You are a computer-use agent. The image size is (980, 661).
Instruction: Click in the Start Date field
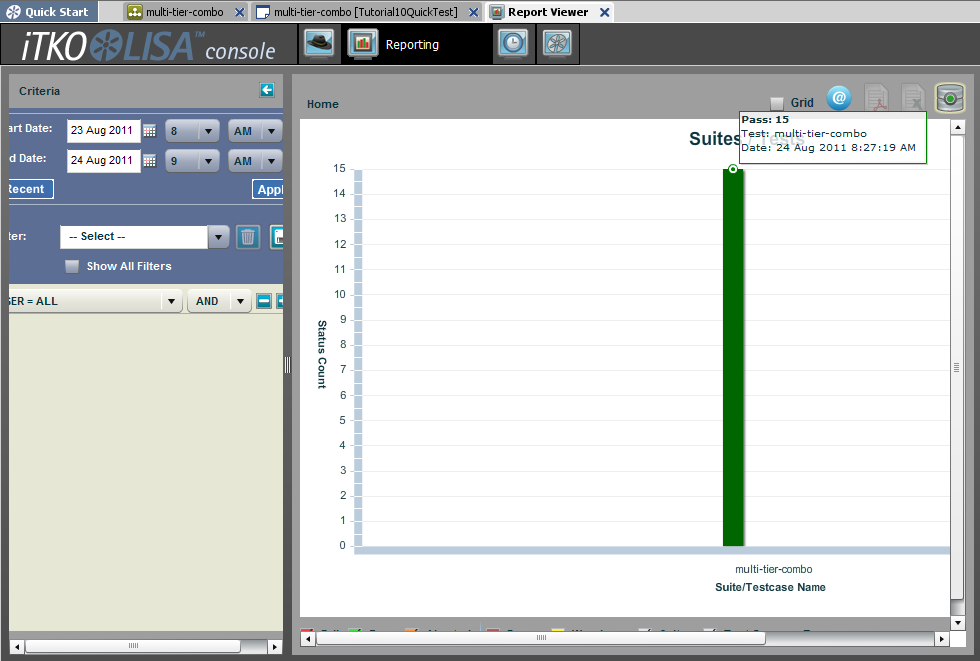click(x=103, y=130)
